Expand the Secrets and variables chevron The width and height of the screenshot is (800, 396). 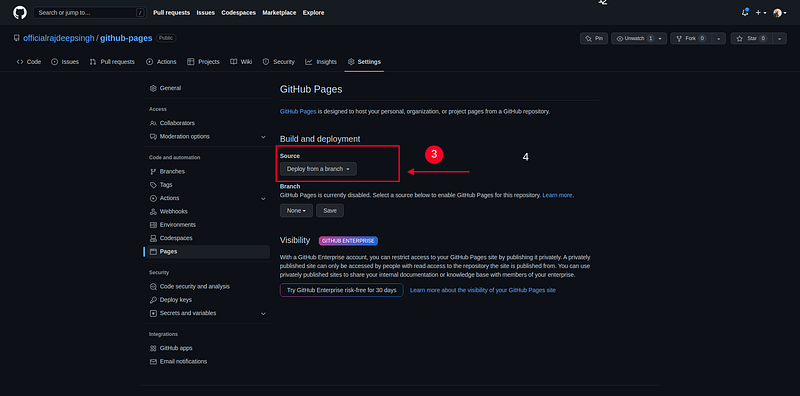click(x=263, y=313)
